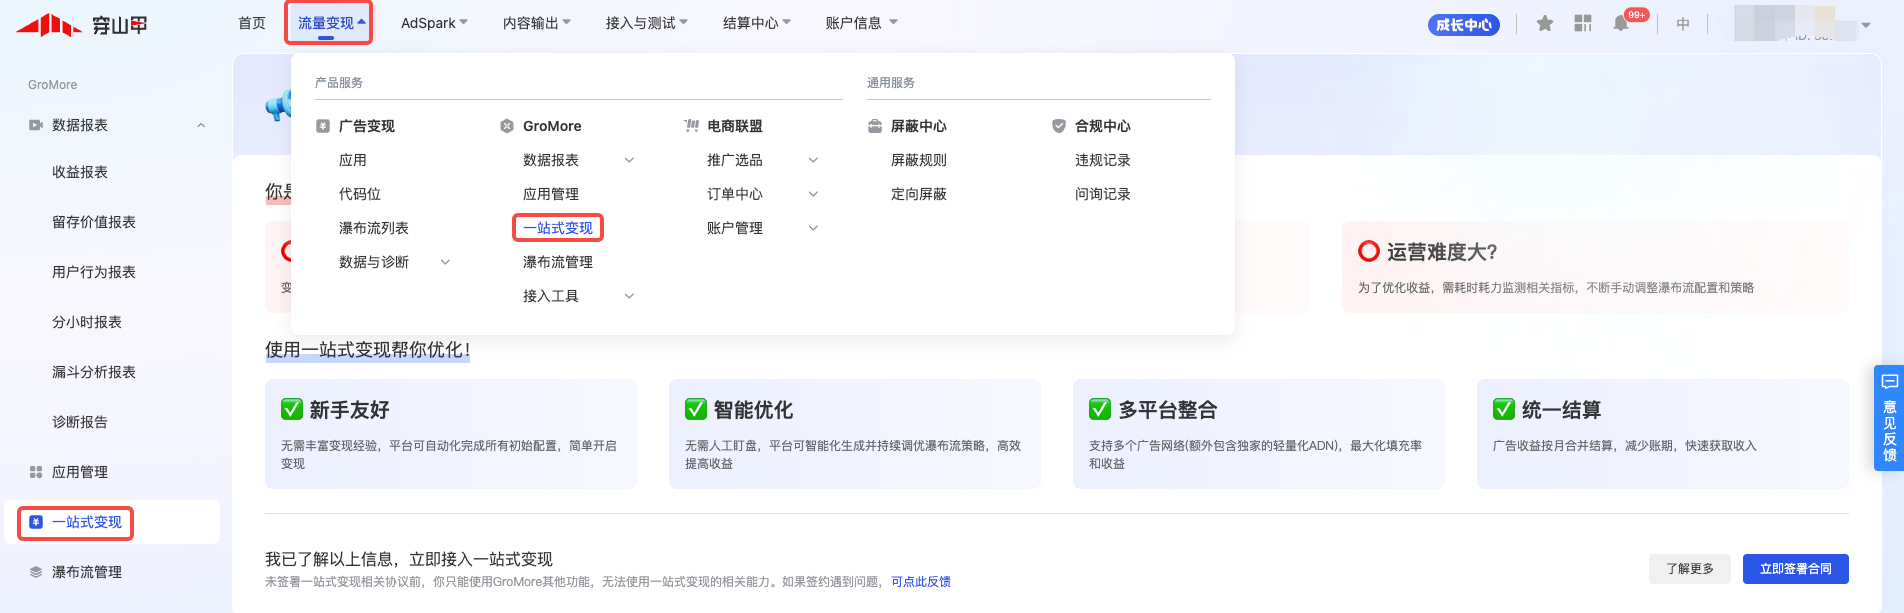Screen dimensions: 1904x613
Task: Switch language using the 中 icon
Action: click(1683, 24)
